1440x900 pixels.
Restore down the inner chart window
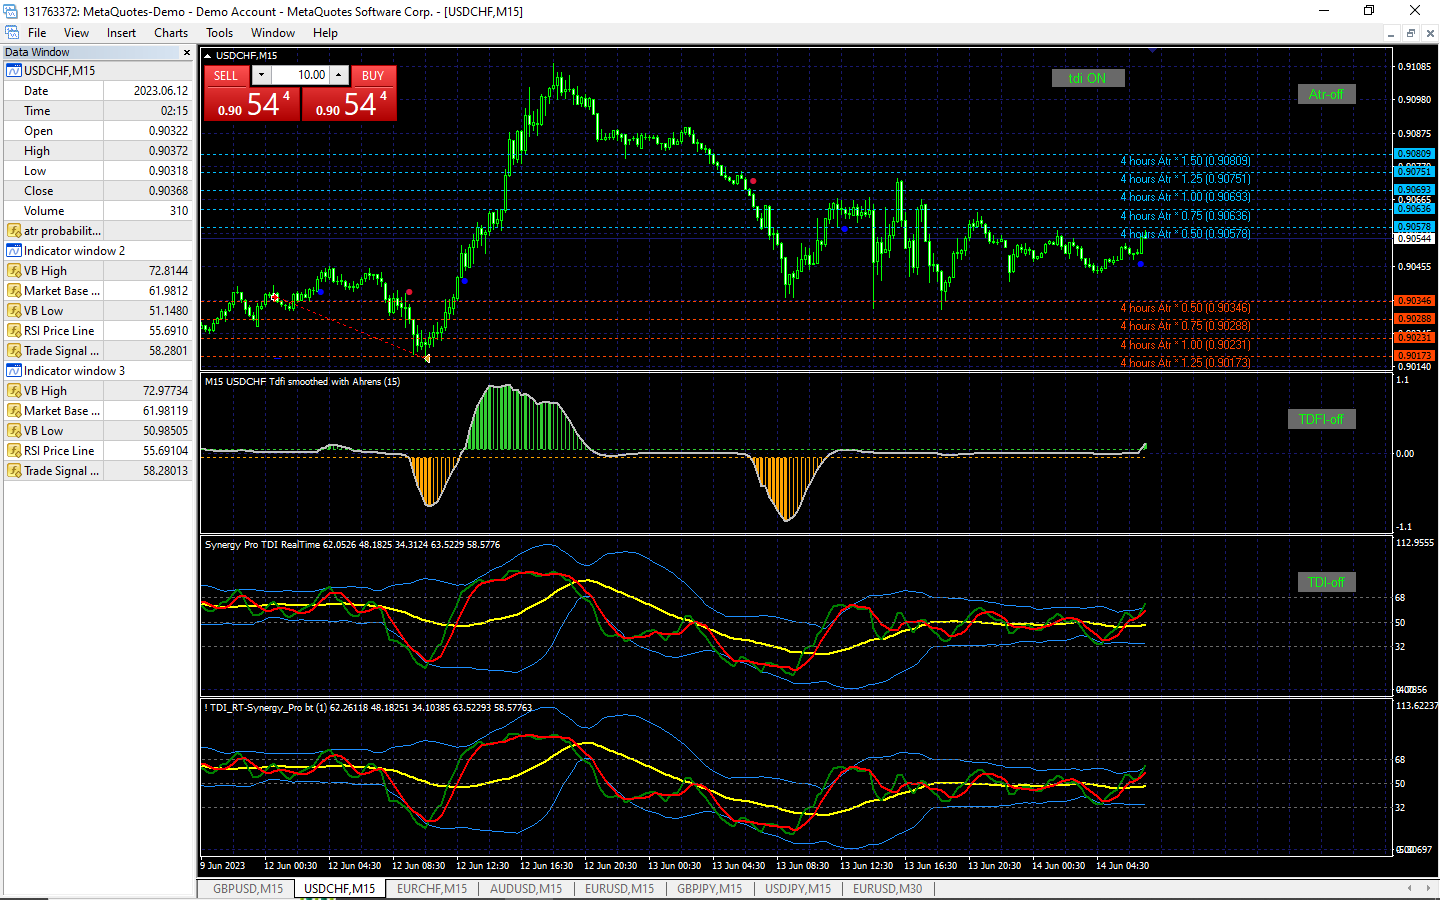pos(1411,33)
